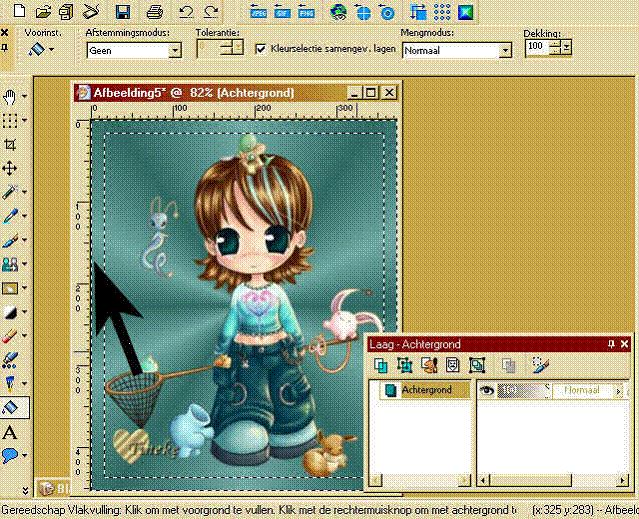
Task: Open a file using the folder icon
Action: click(x=43, y=11)
